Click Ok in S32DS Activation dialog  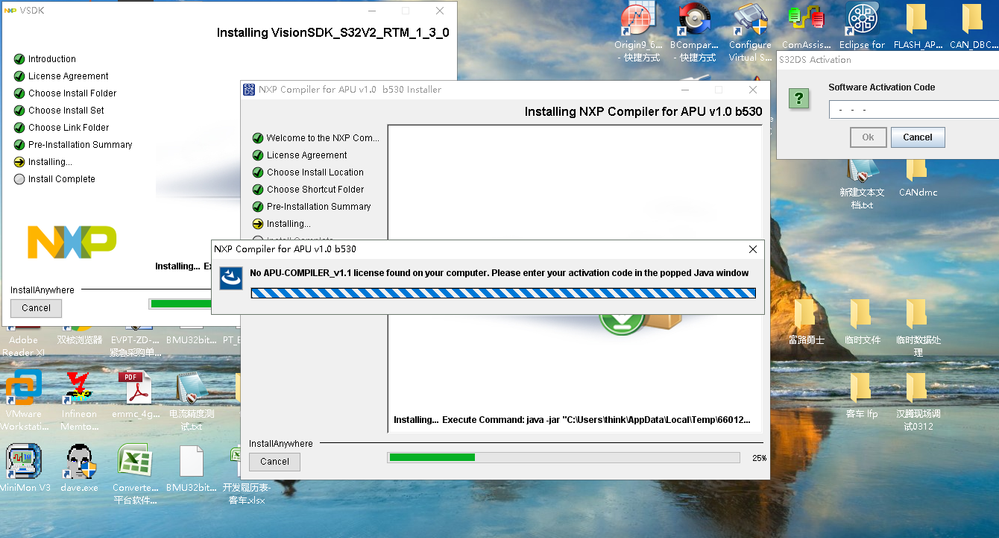(868, 137)
